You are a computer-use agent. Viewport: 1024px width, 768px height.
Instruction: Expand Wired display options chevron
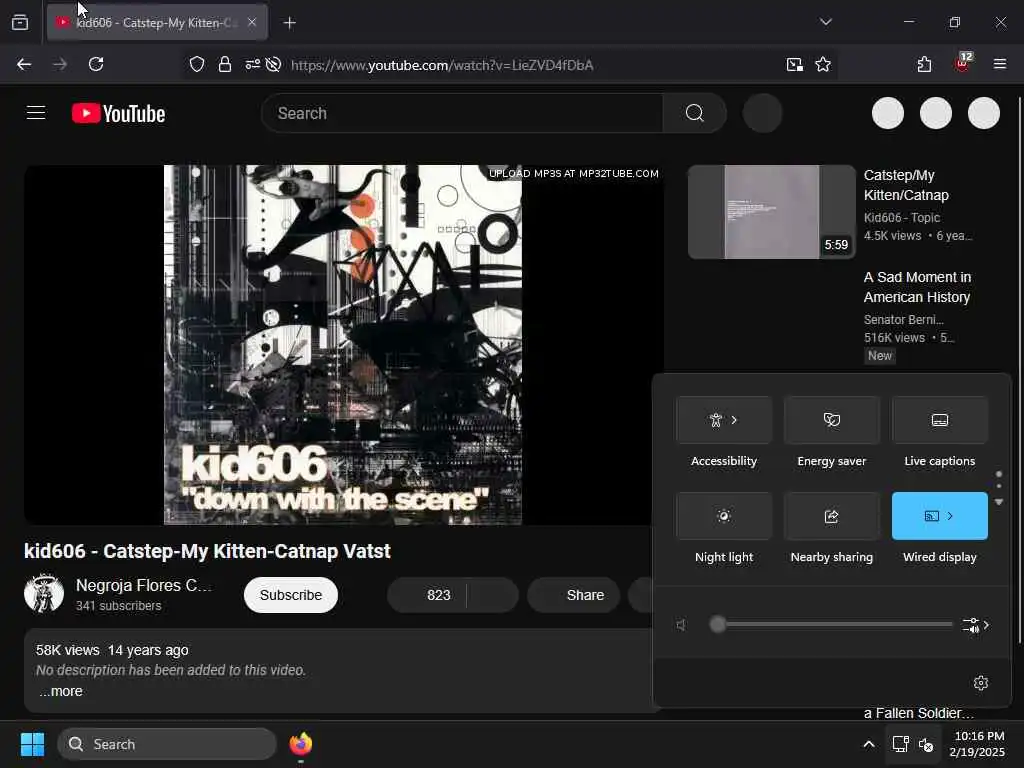point(950,516)
